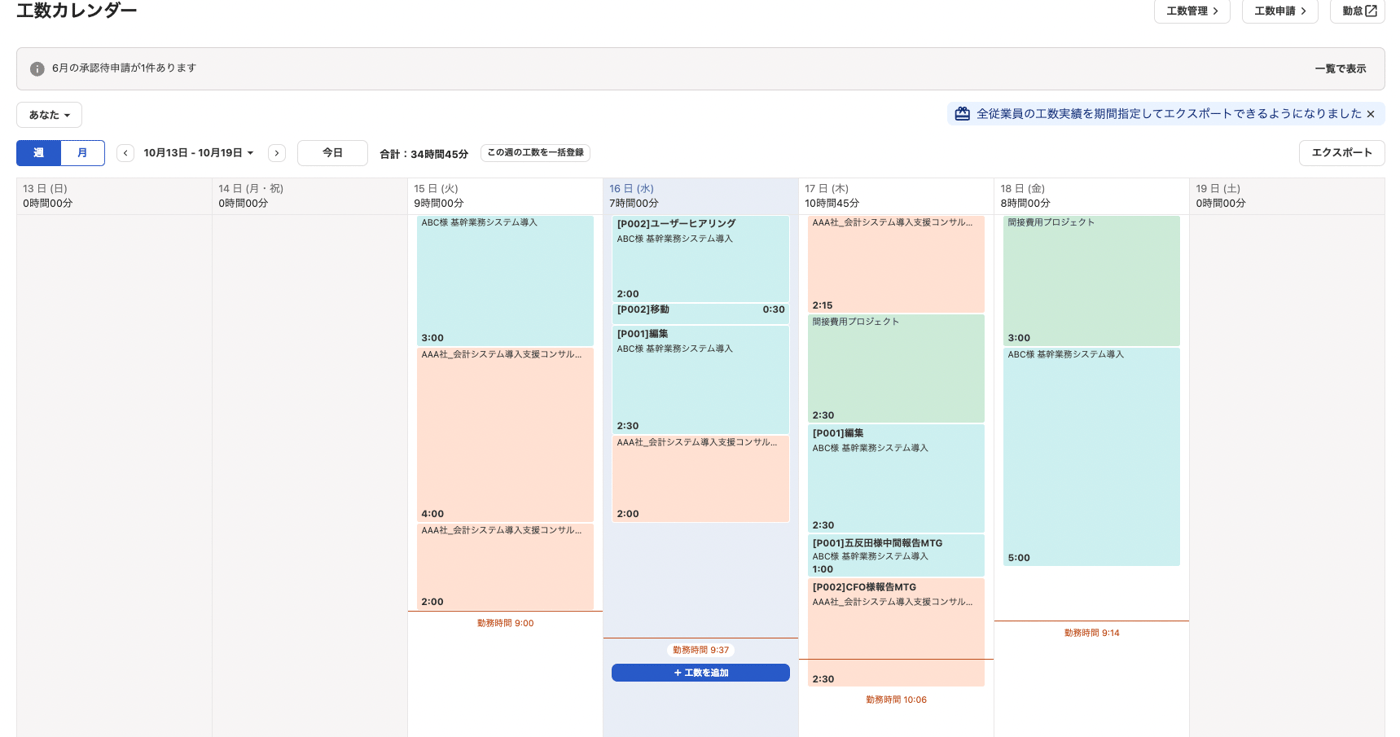Click the external-link icon beside 勤怠
Screen dimensions: 1400x737
[1371, 11]
